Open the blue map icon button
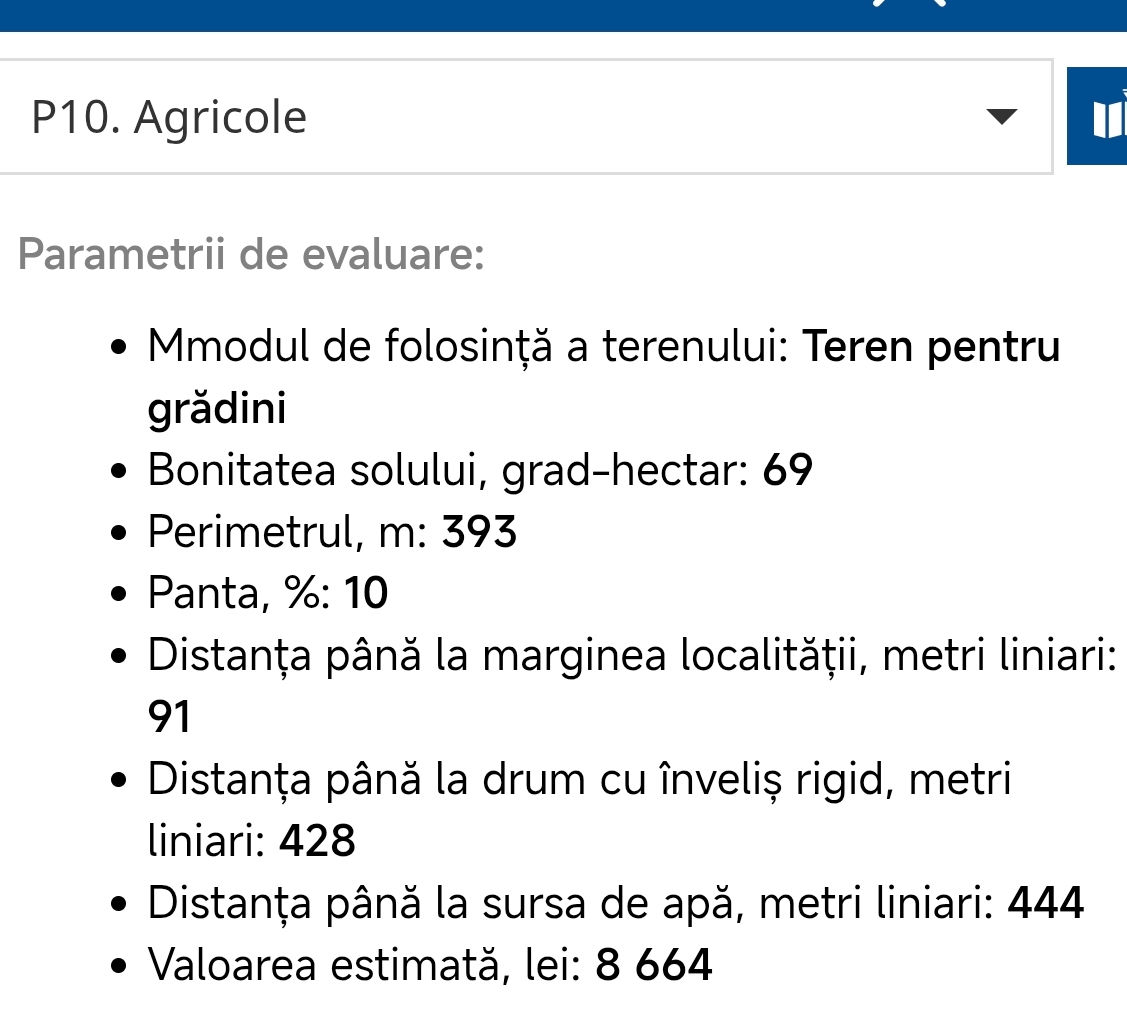Image resolution: width=1127 pixels, height=1026 pixels. click(x=1097, y=116)
